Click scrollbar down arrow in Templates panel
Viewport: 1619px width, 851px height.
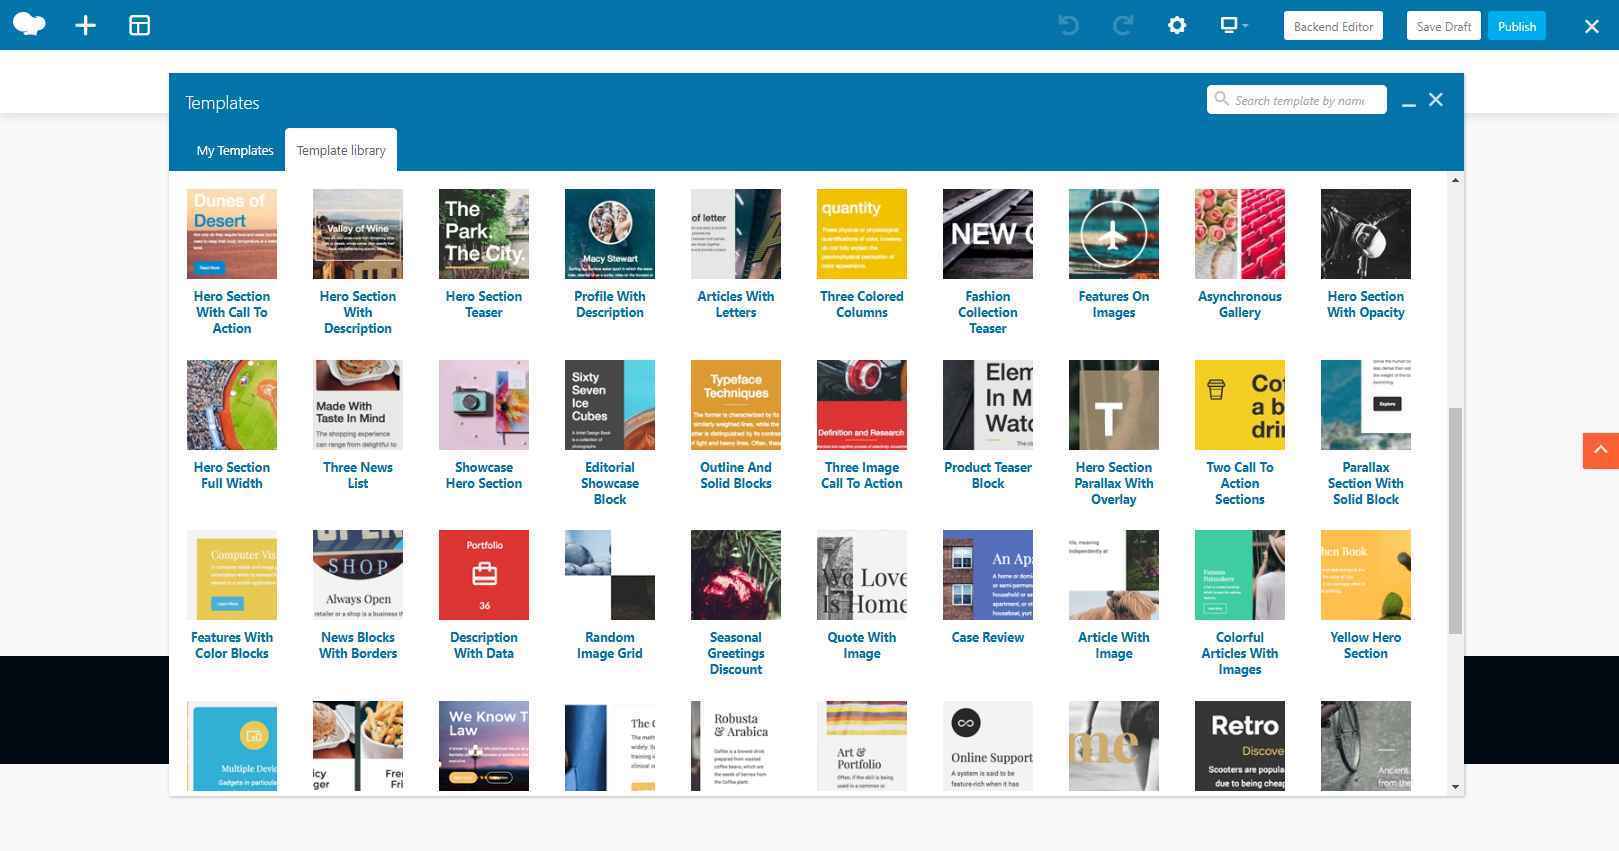click(1455, 787)
